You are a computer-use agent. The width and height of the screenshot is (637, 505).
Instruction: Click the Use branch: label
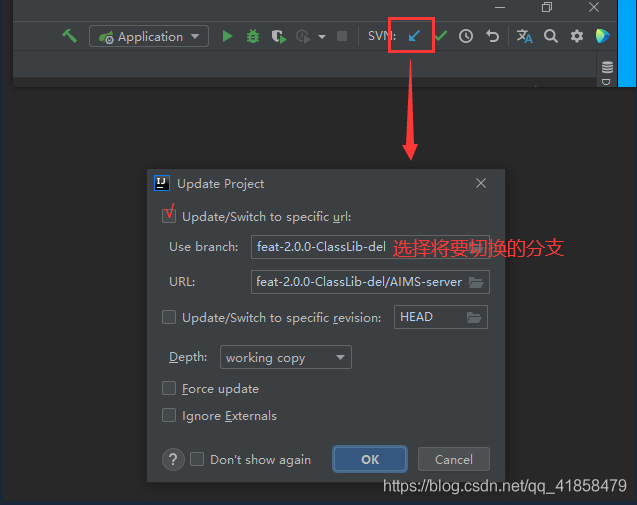point(204,247)
